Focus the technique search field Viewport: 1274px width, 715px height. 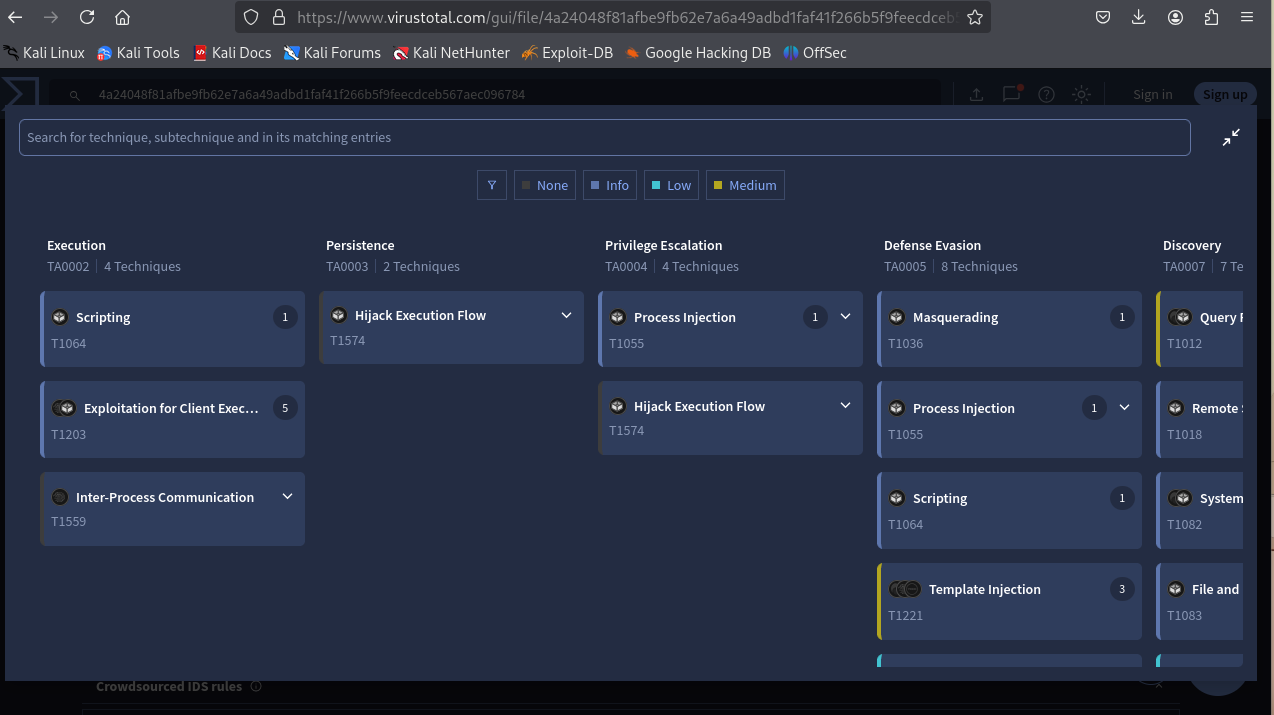click(x=604, y=137)
